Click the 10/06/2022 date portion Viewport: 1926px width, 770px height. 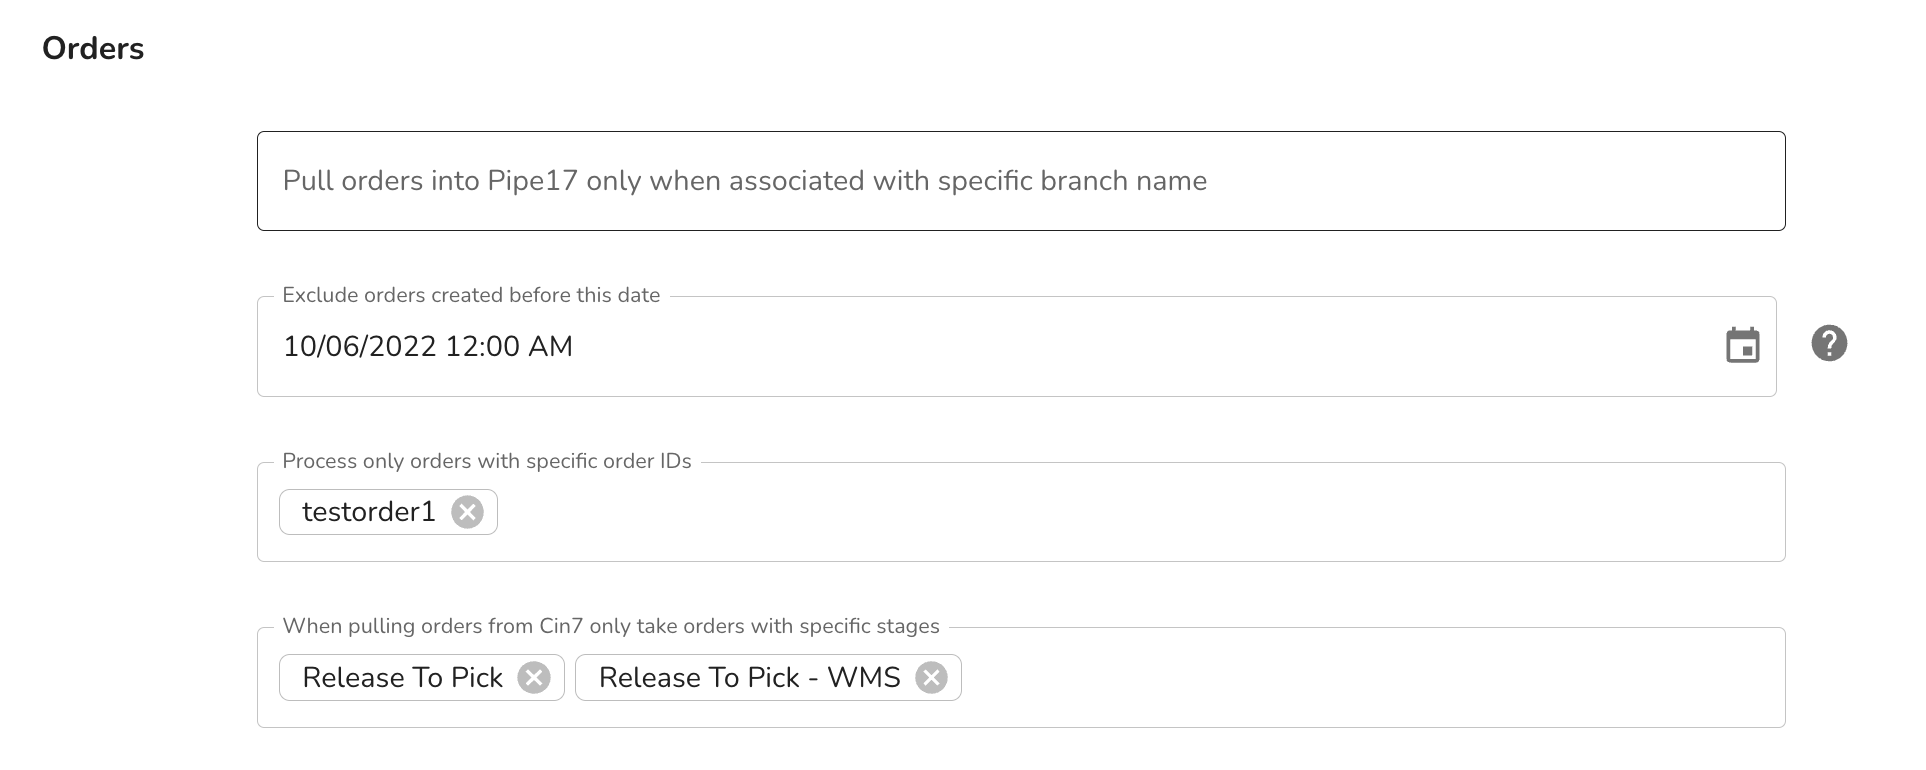[360, 347]
